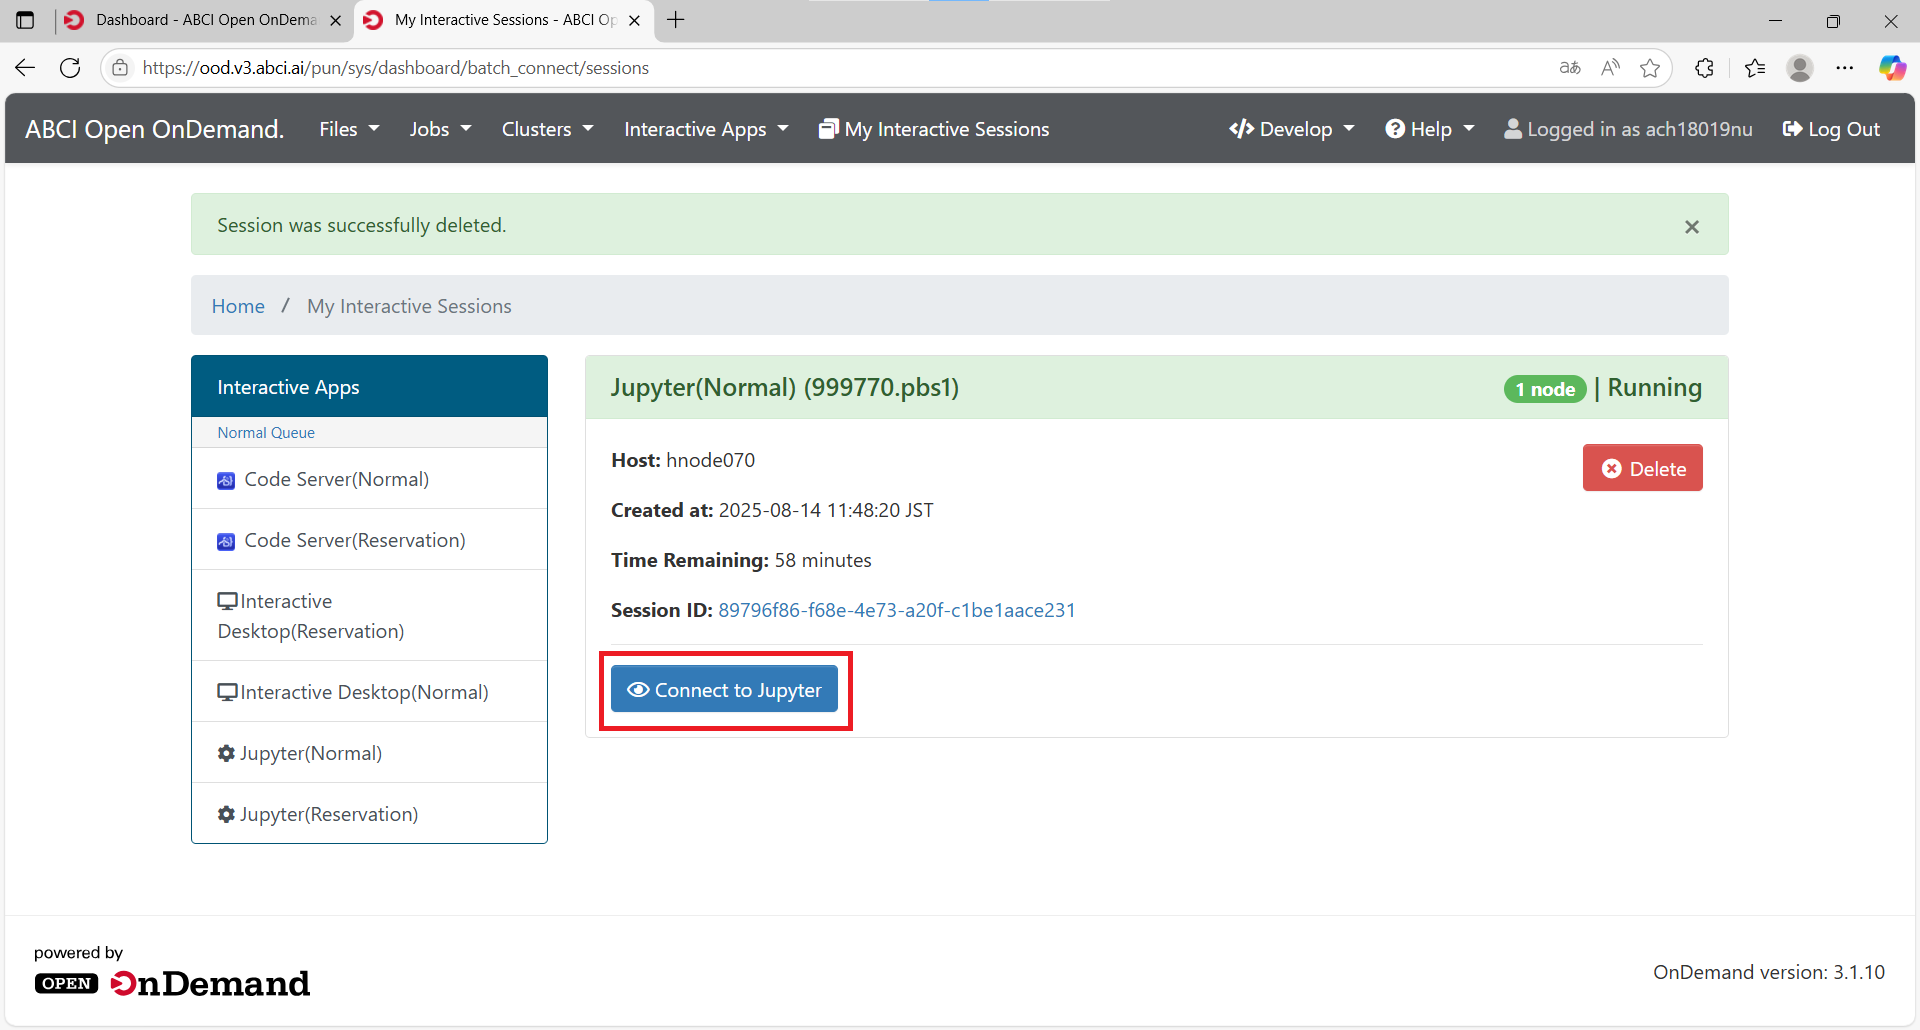Click the Code Server(Reservation) icon
This screenshot has width=1920, height=1030.
[x=226, y=542]
